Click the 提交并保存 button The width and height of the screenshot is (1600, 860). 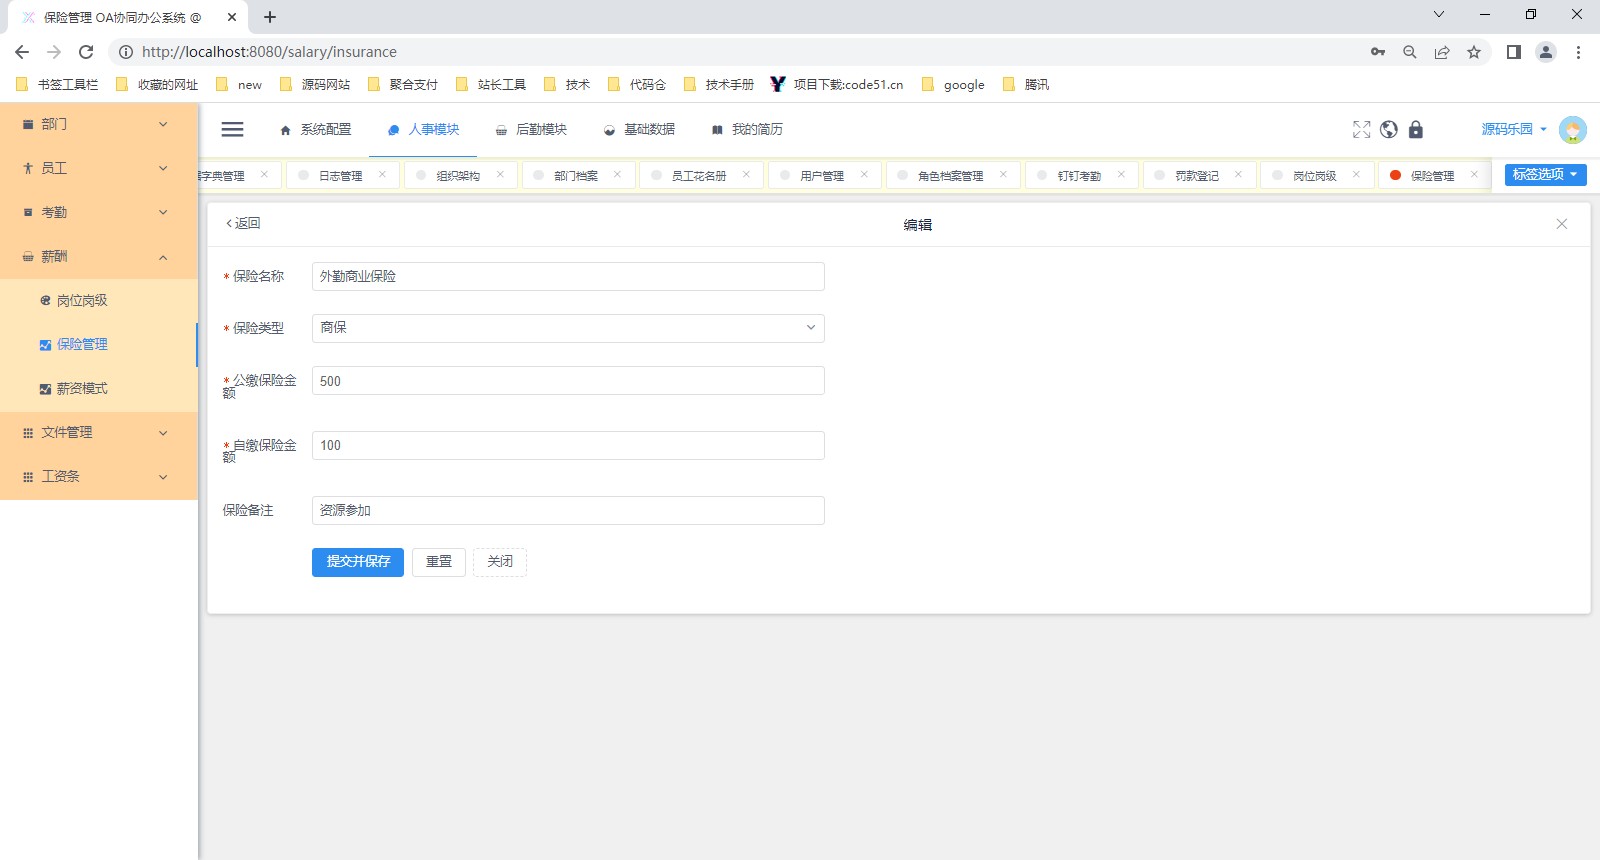(x=357, y=562)
